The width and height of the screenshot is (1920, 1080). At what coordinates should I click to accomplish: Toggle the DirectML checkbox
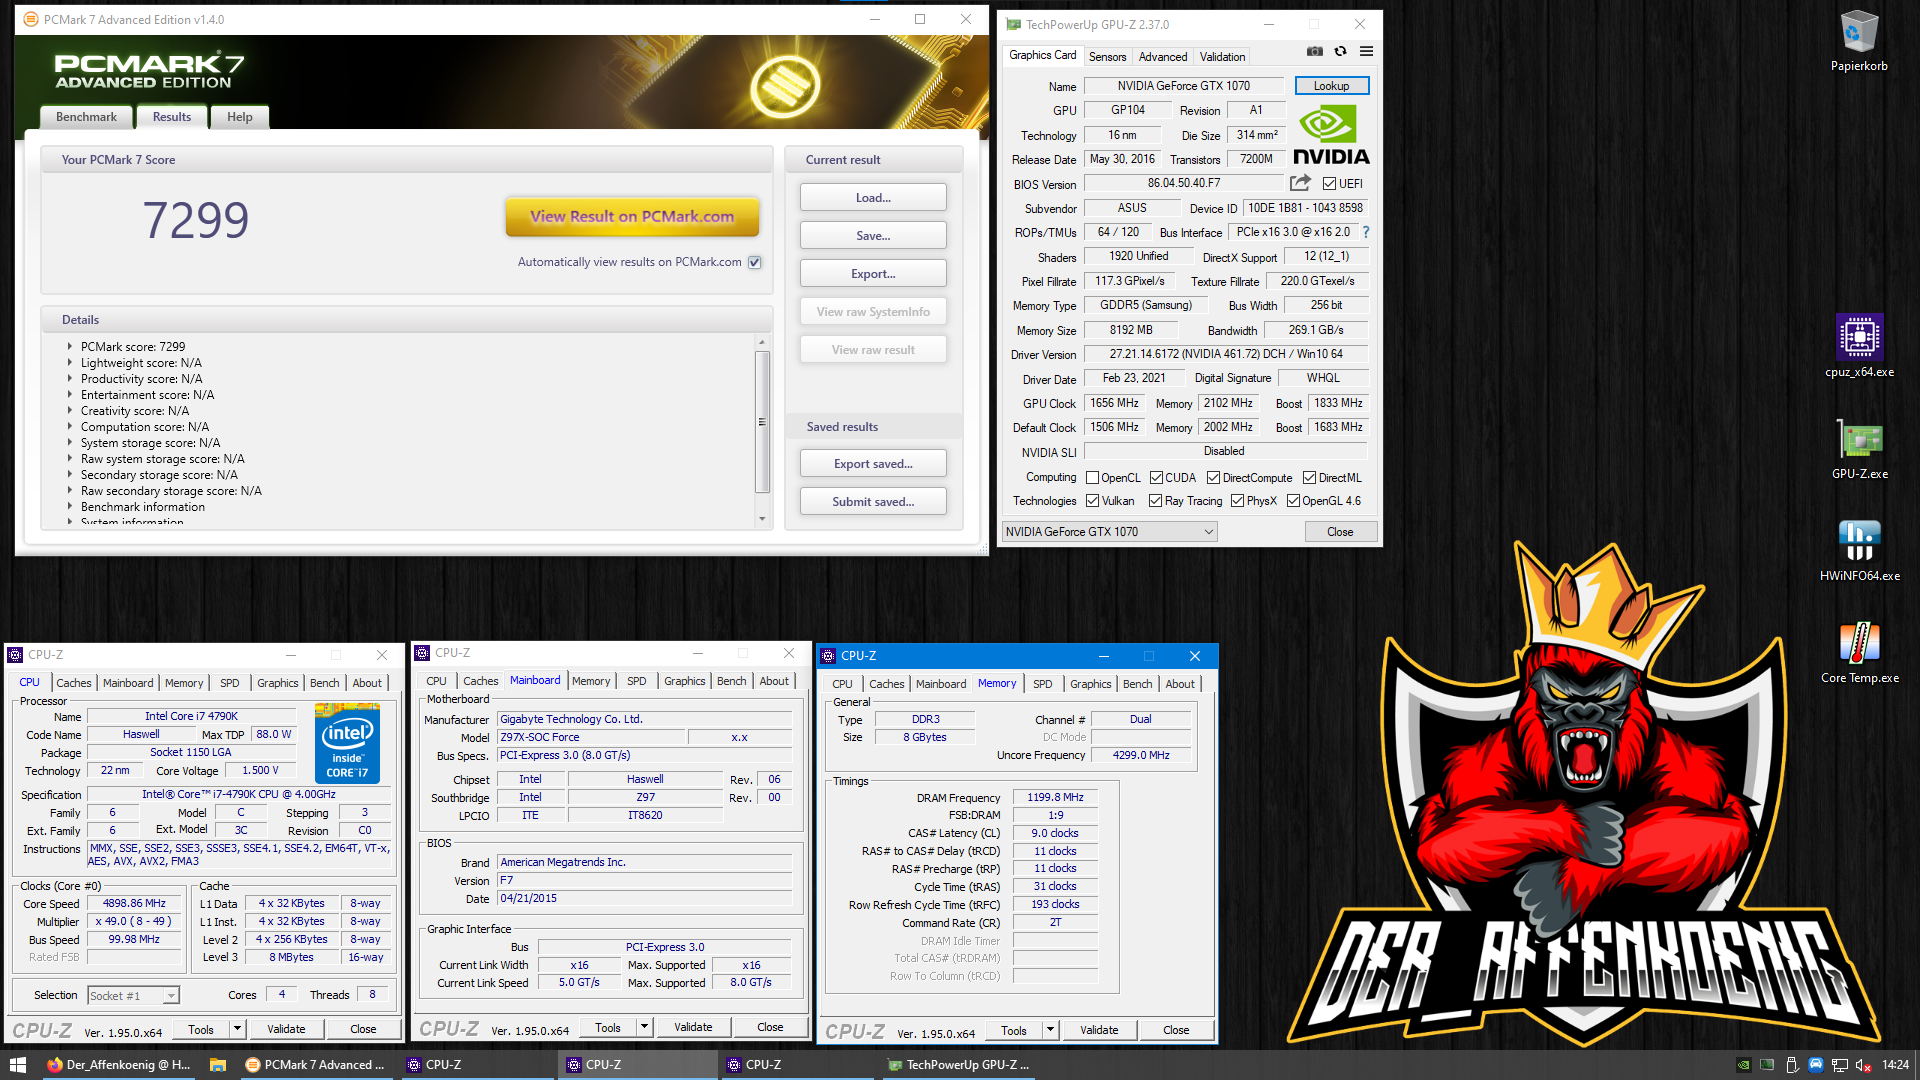(x=1309, y=478)
